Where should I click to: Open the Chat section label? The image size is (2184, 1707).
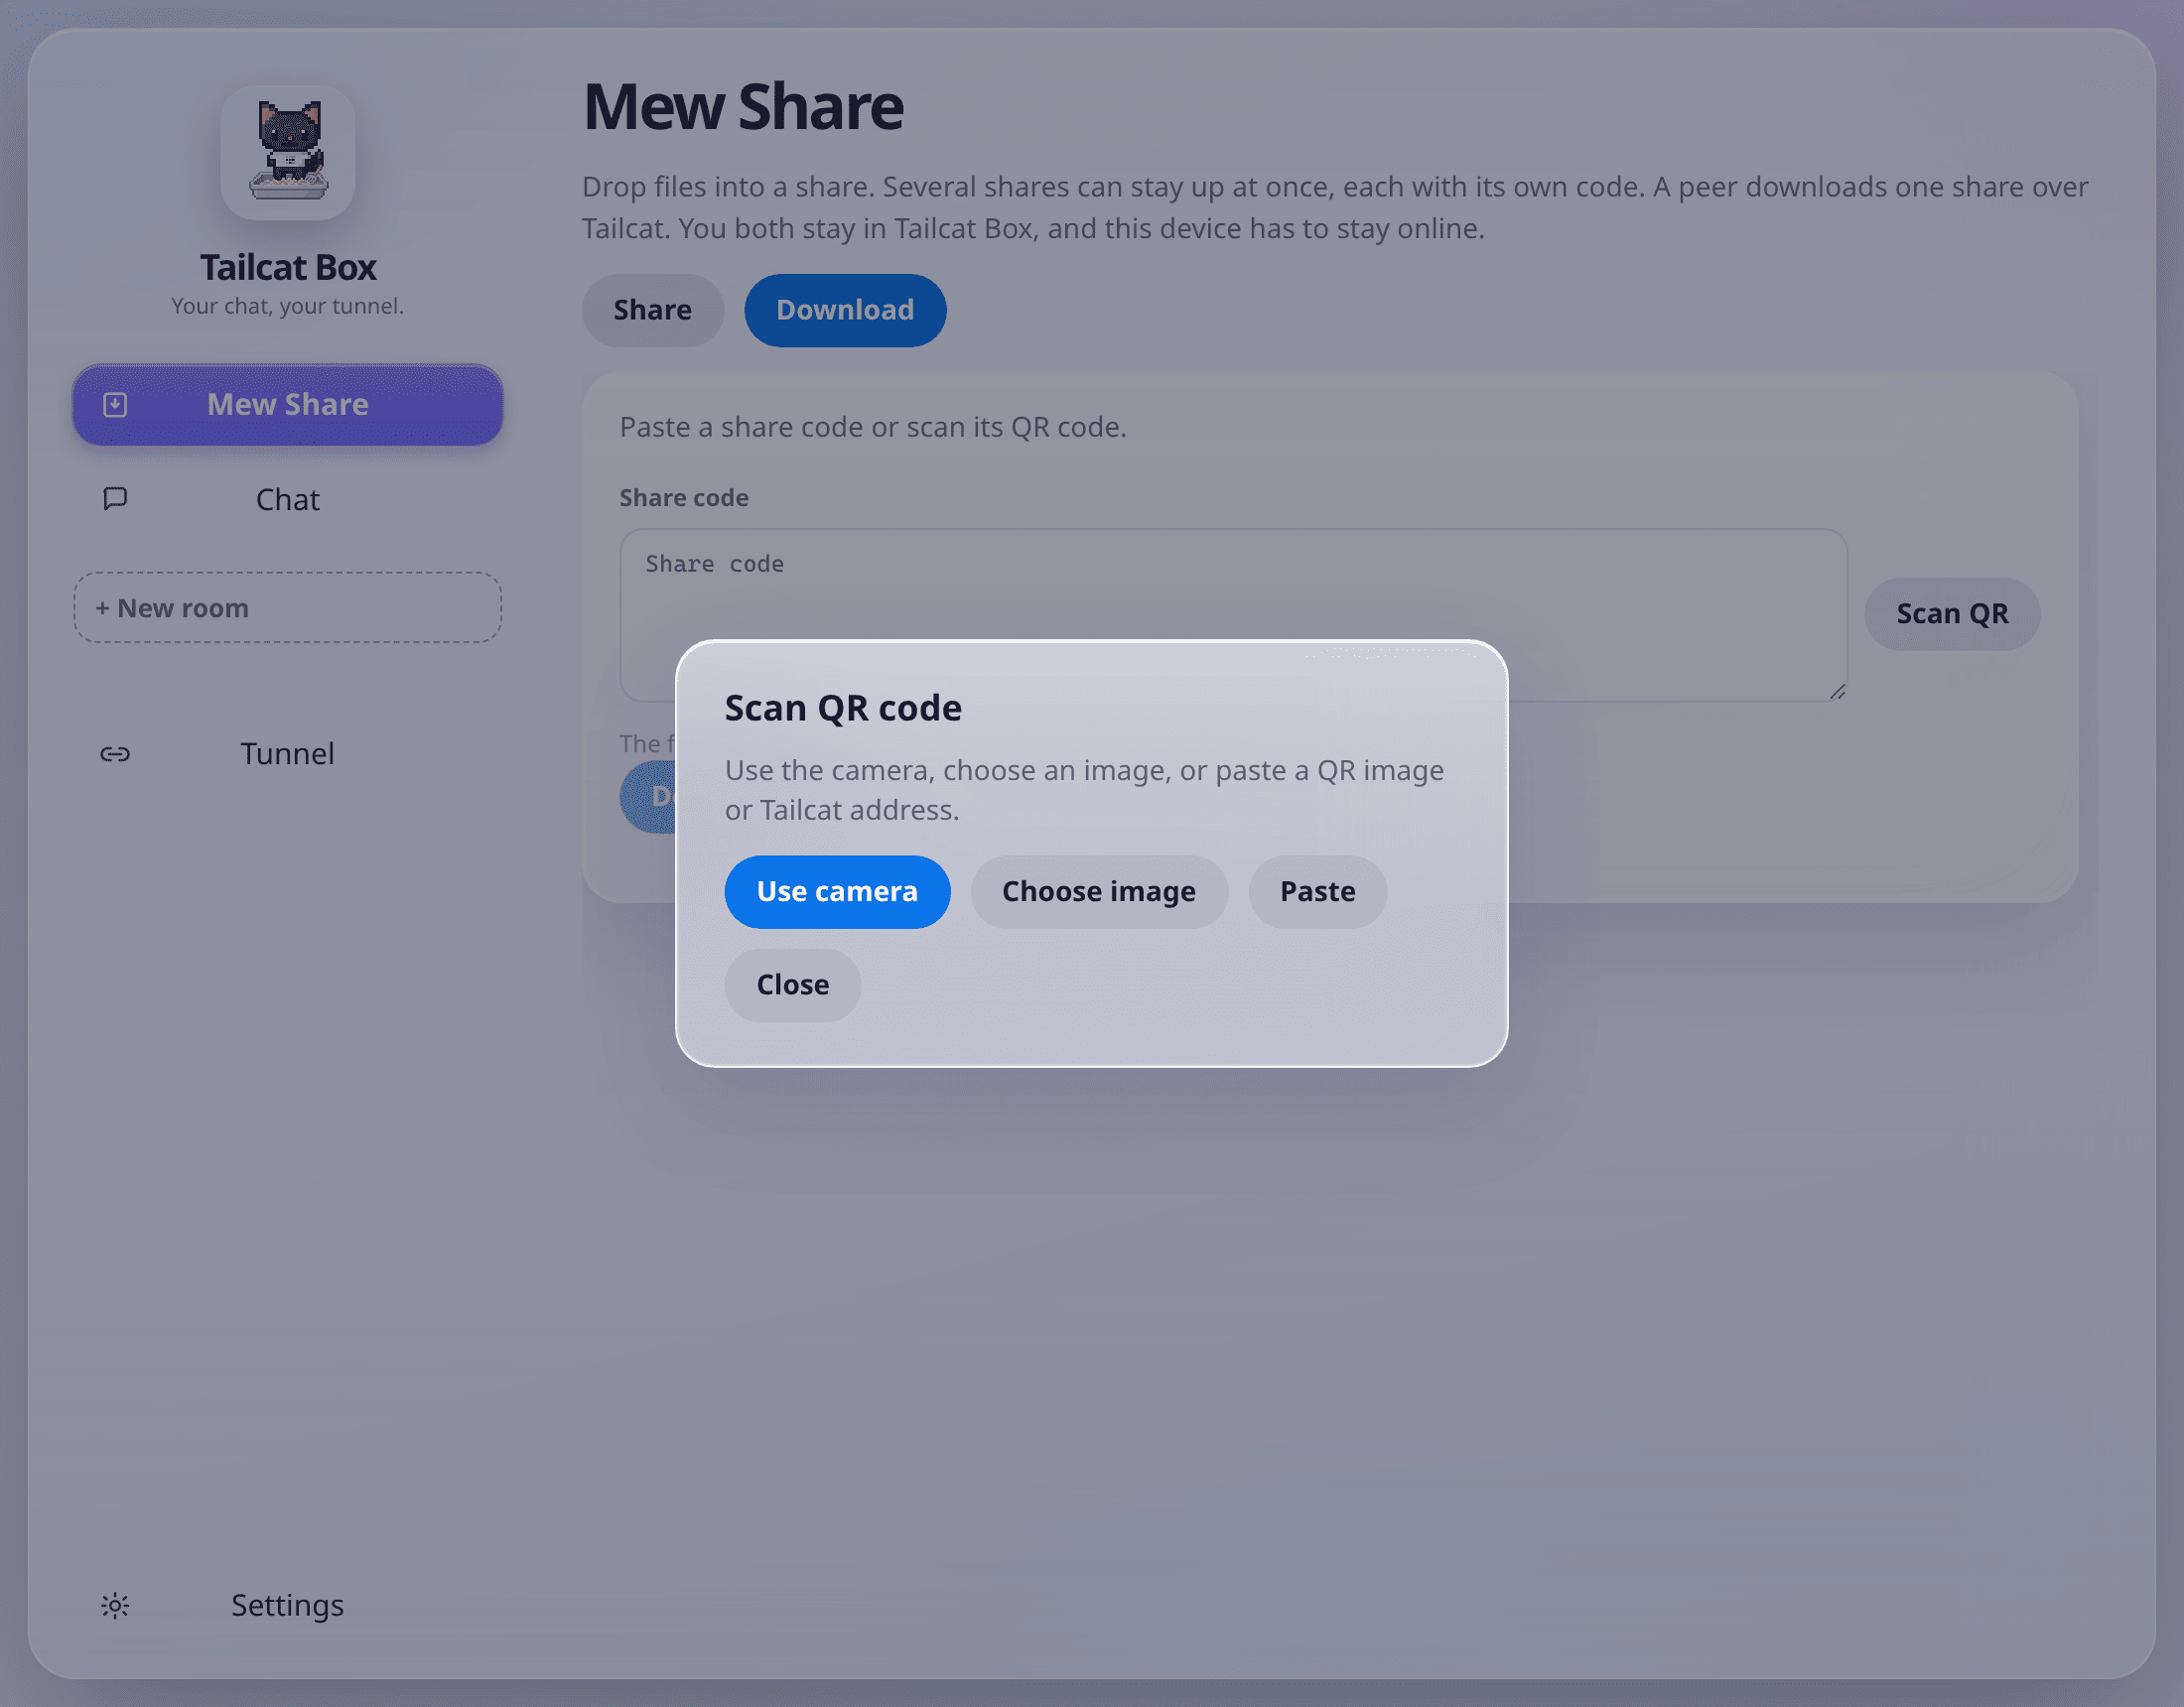point(288,500)
